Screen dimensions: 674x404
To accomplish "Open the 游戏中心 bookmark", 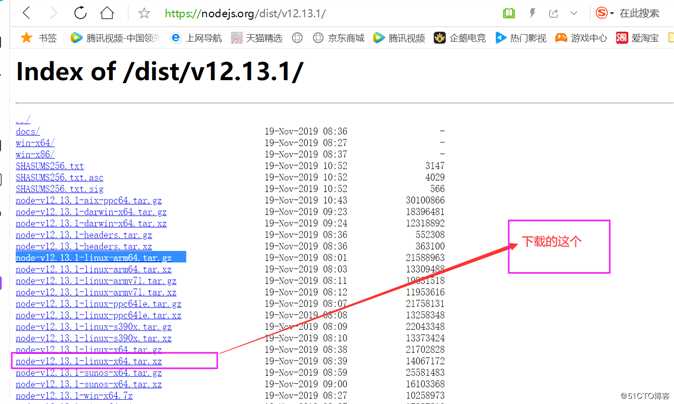I will [581, 38].
